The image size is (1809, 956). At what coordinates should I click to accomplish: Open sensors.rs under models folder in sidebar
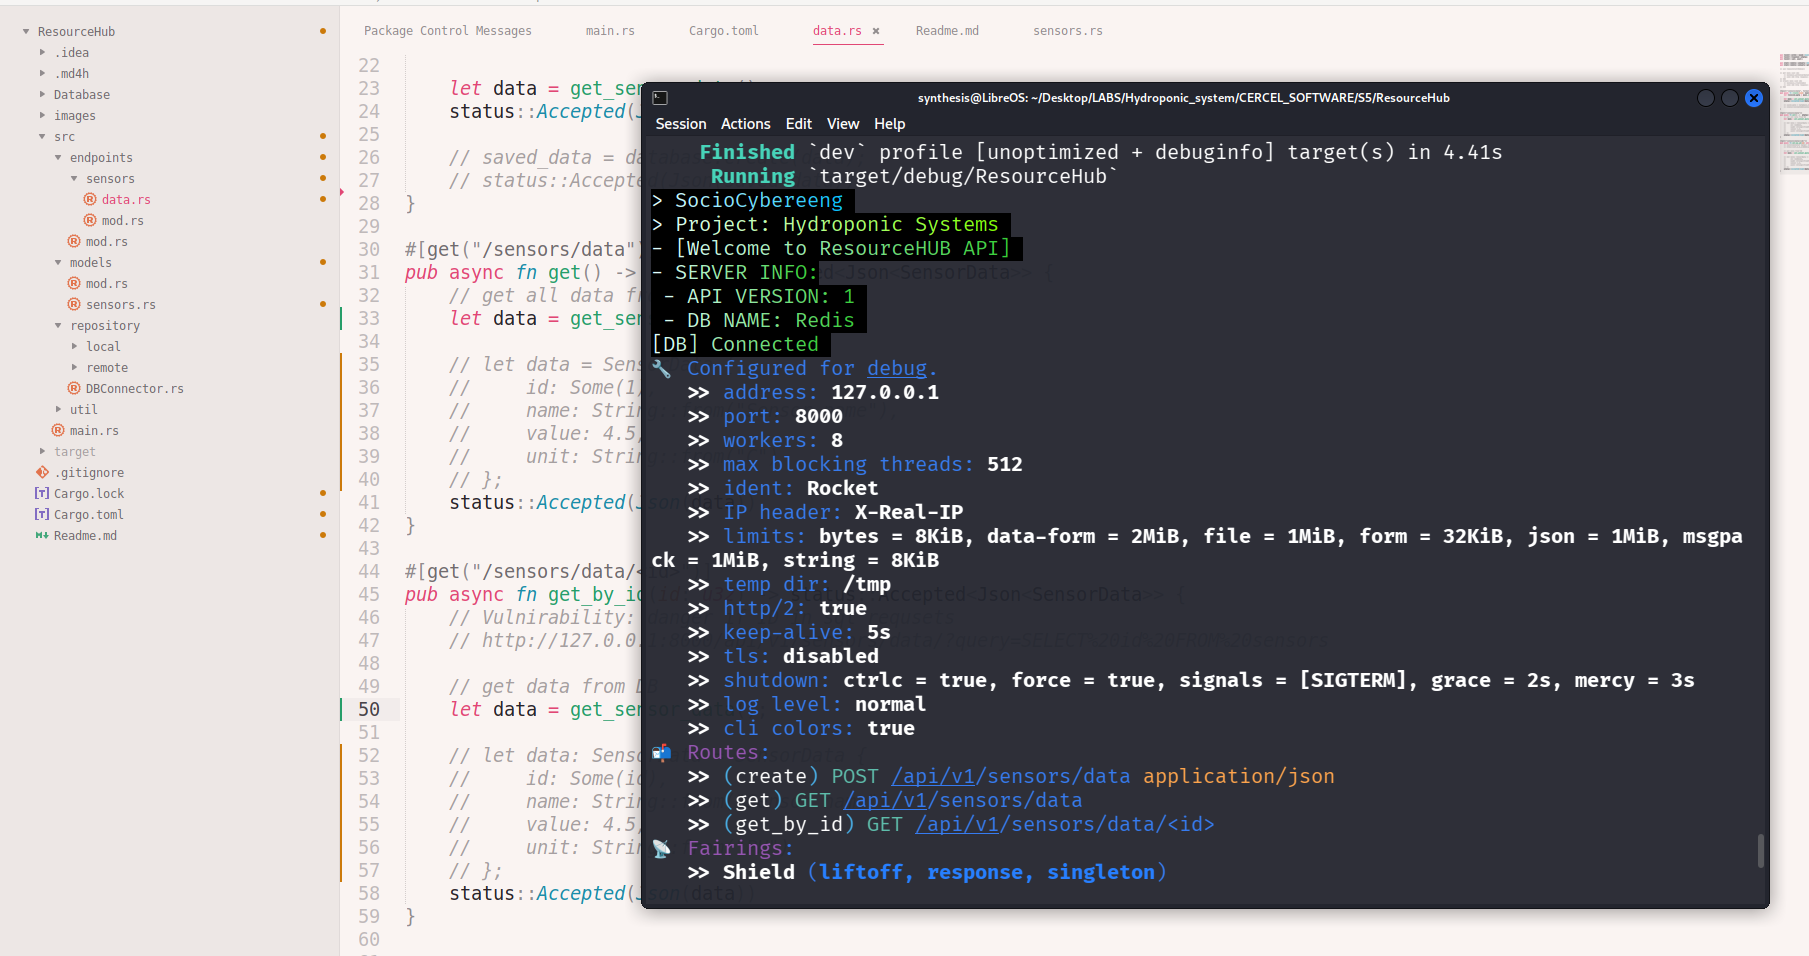click(x=120, y=305)
